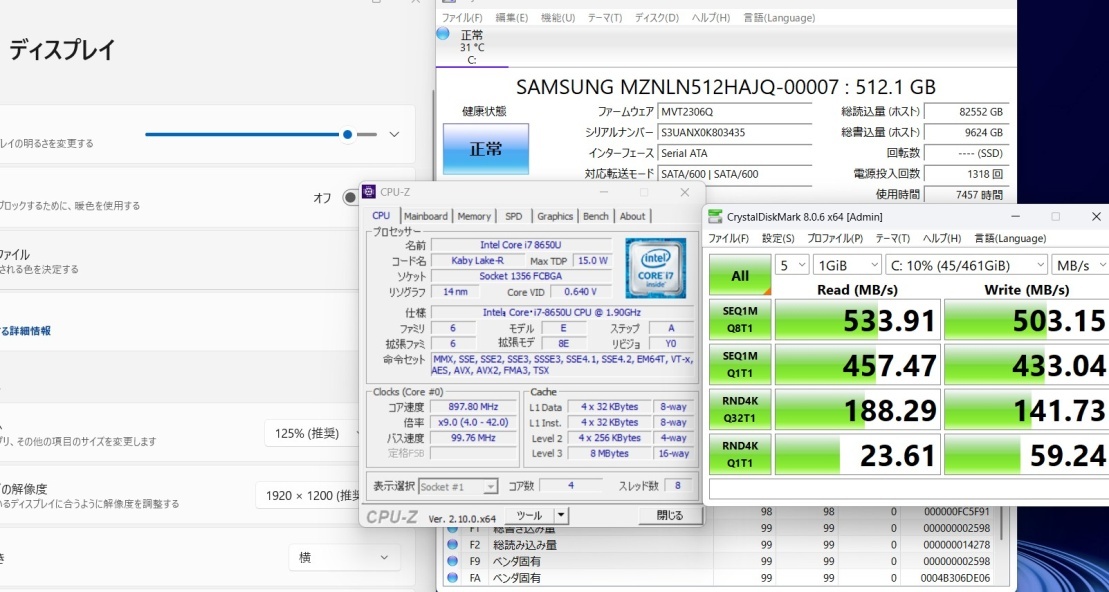Open ディスク(D) menu in CrystalDiskInfo

[x=656, y=18]
